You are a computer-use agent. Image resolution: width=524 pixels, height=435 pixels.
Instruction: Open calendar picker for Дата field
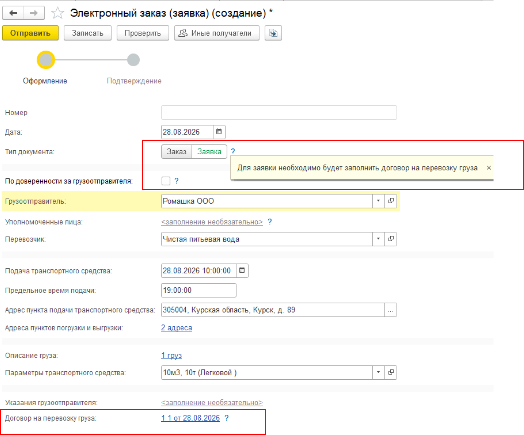219,132
